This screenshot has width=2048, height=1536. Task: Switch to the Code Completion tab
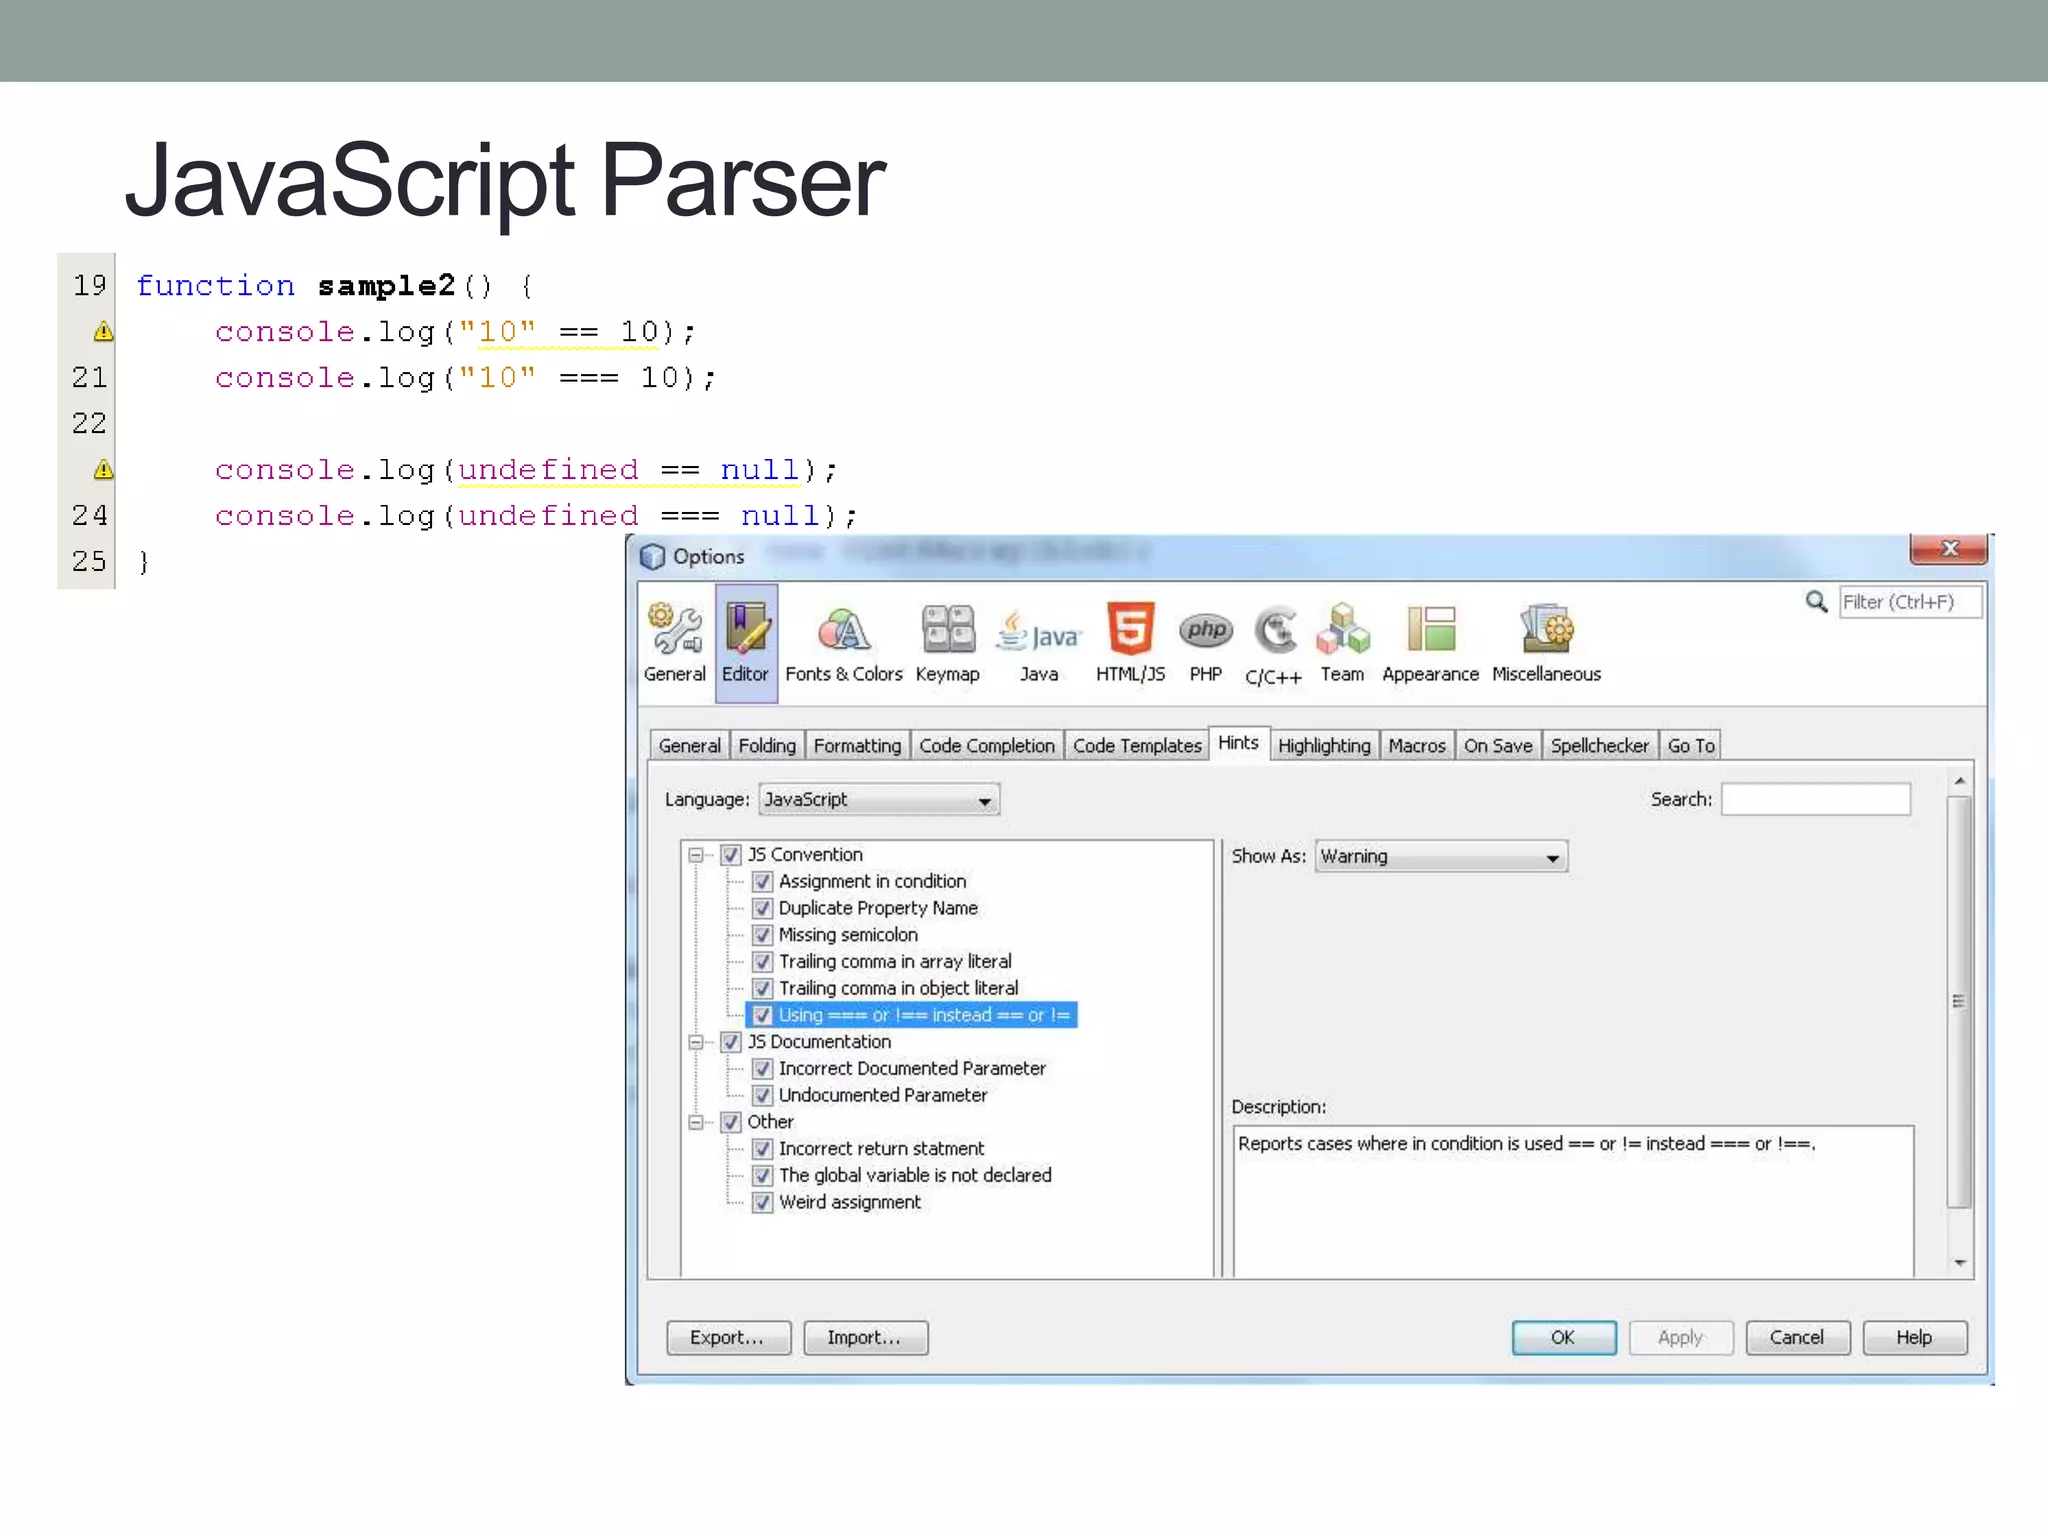987,746
